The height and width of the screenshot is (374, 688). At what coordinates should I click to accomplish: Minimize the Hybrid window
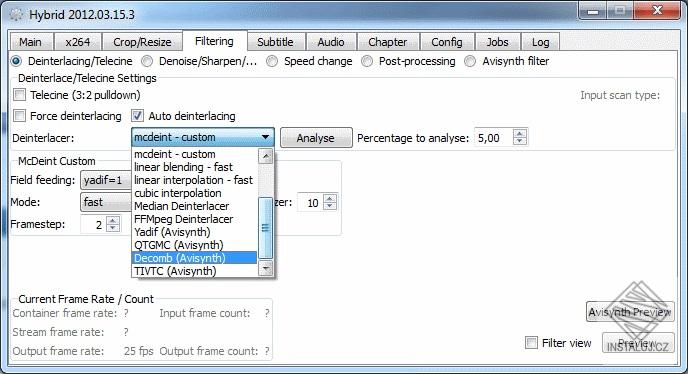[x=593, y=11]
